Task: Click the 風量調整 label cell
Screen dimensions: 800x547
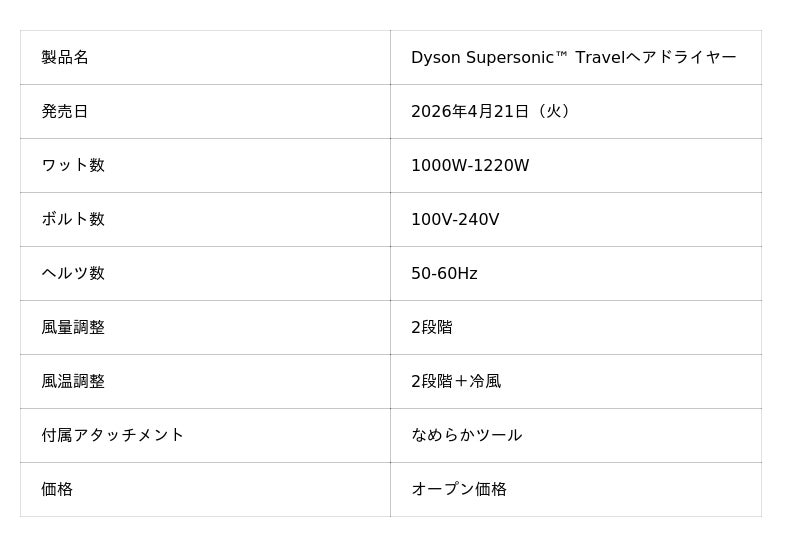Action: 73,328
